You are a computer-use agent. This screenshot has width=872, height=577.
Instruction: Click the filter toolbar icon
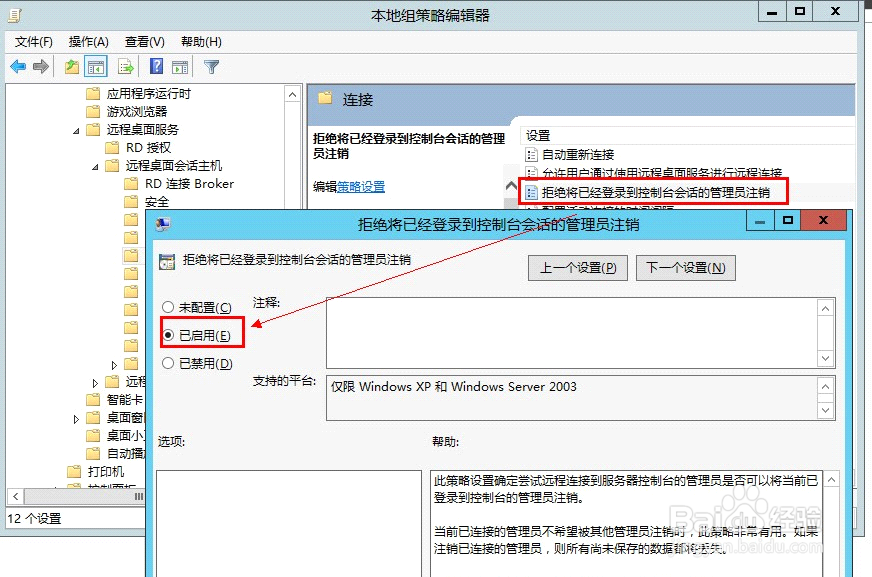[x=212, y=66]
